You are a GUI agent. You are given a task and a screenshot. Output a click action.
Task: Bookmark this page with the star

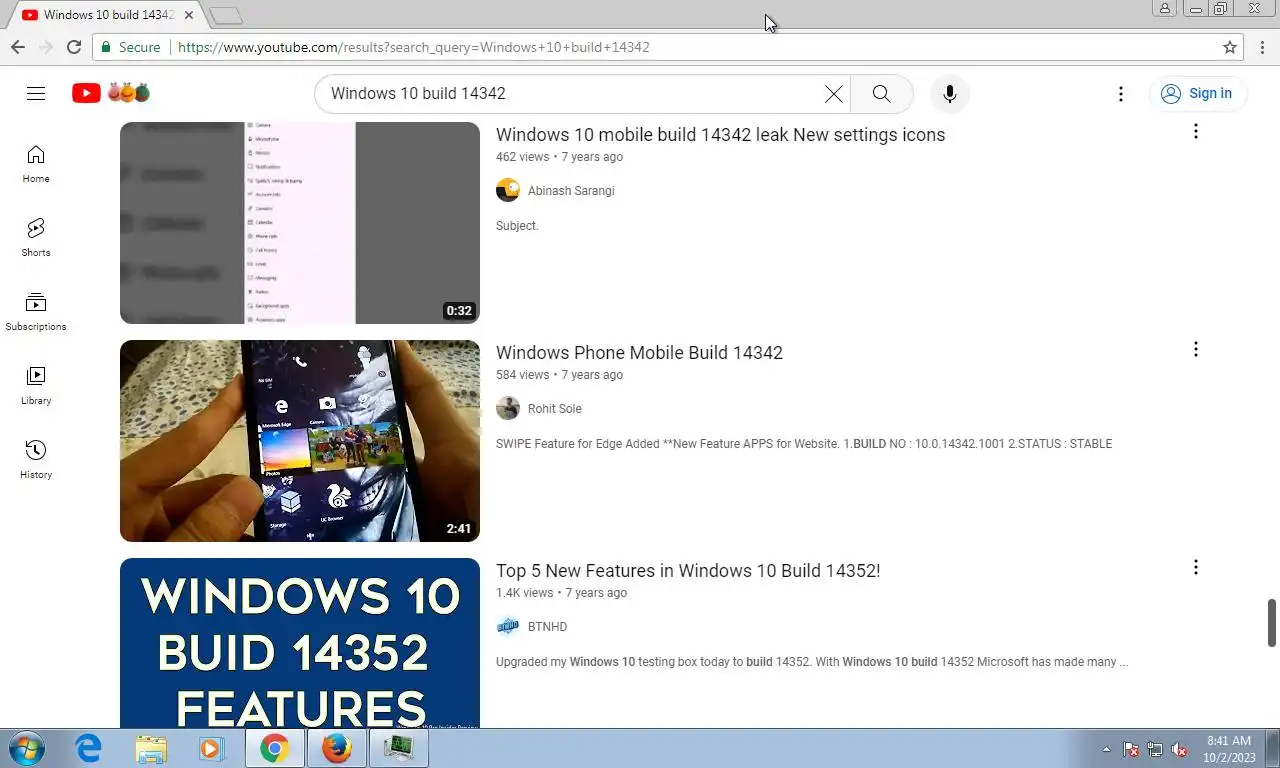(x=1230, y=47)
